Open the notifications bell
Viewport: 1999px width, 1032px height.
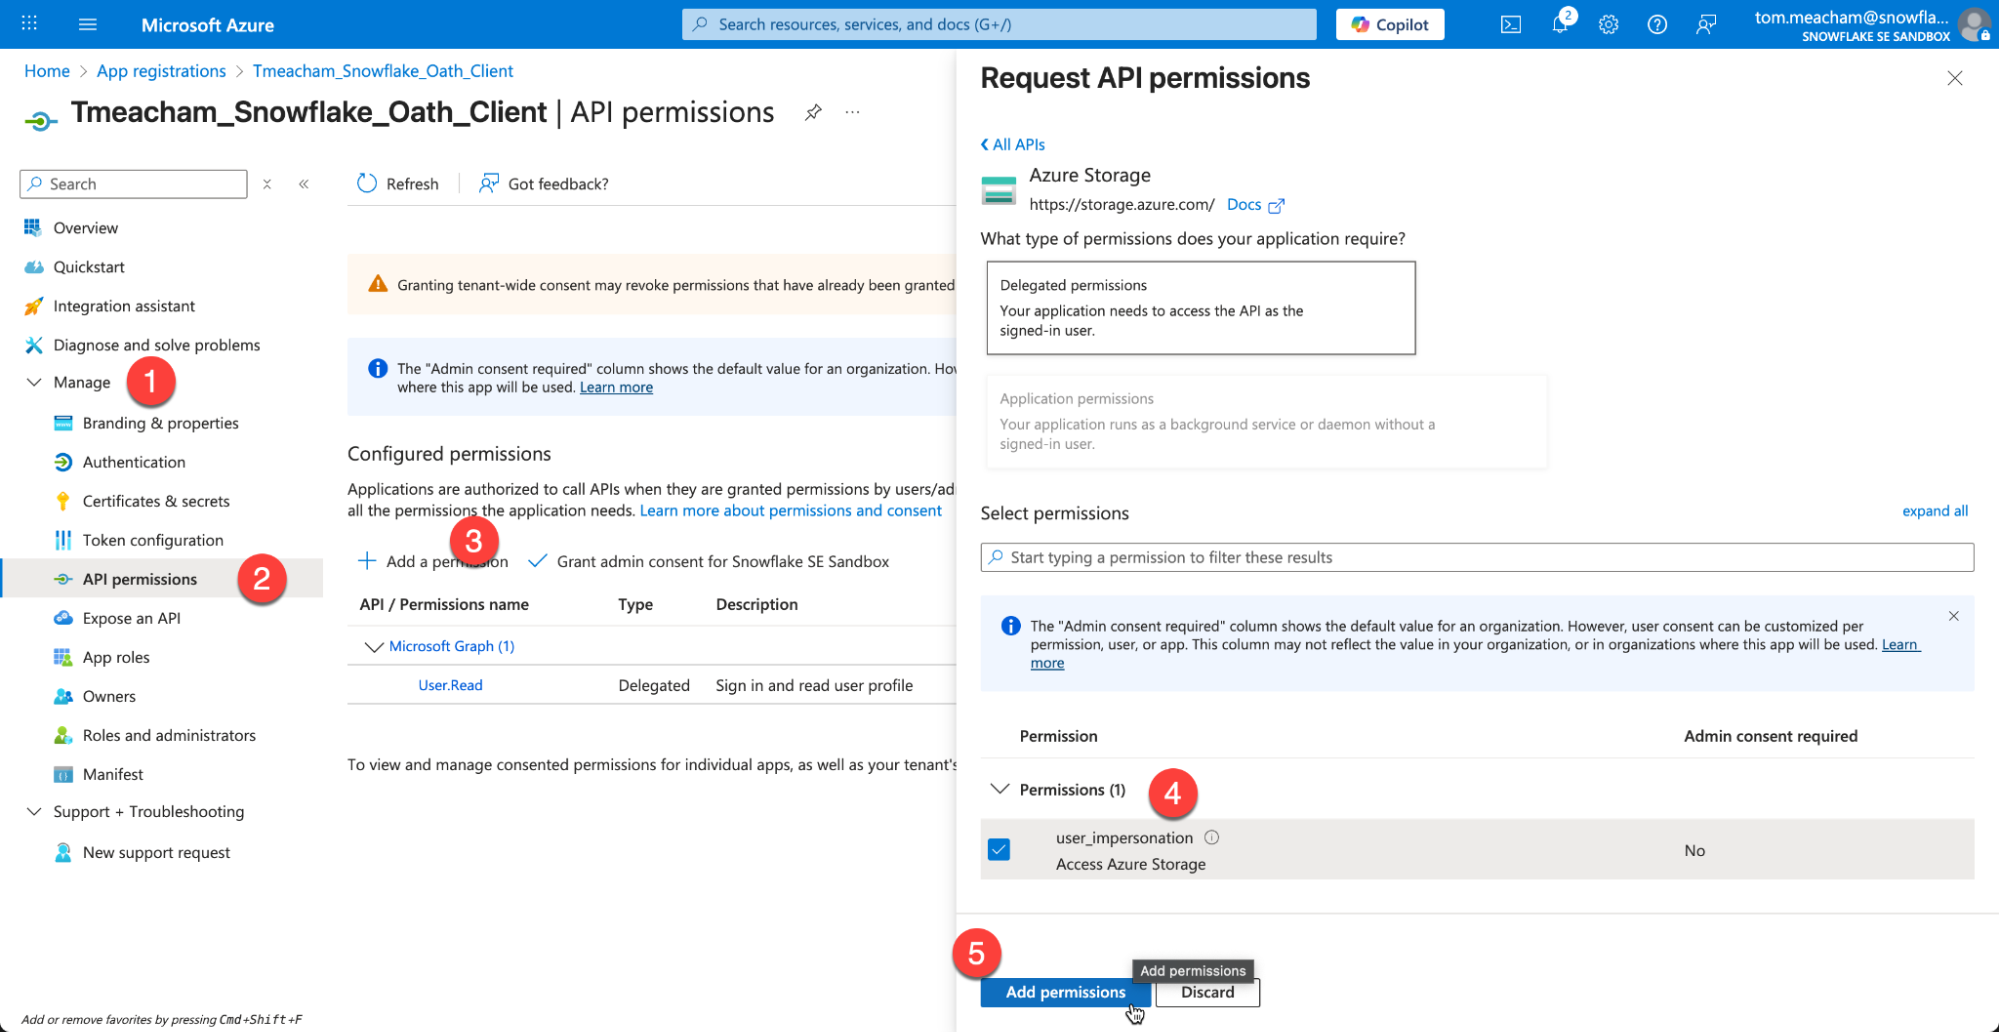coord(1560,24)
